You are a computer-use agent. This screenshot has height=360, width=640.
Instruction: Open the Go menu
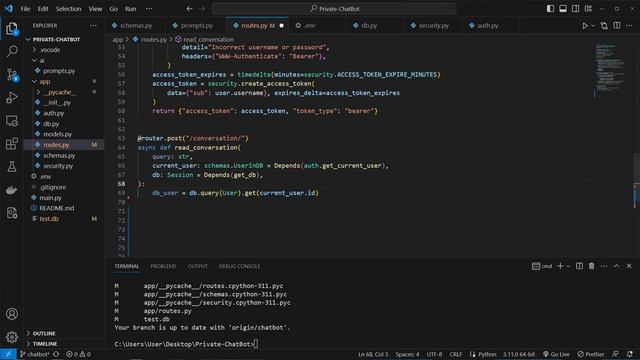[x=113, y=9]
